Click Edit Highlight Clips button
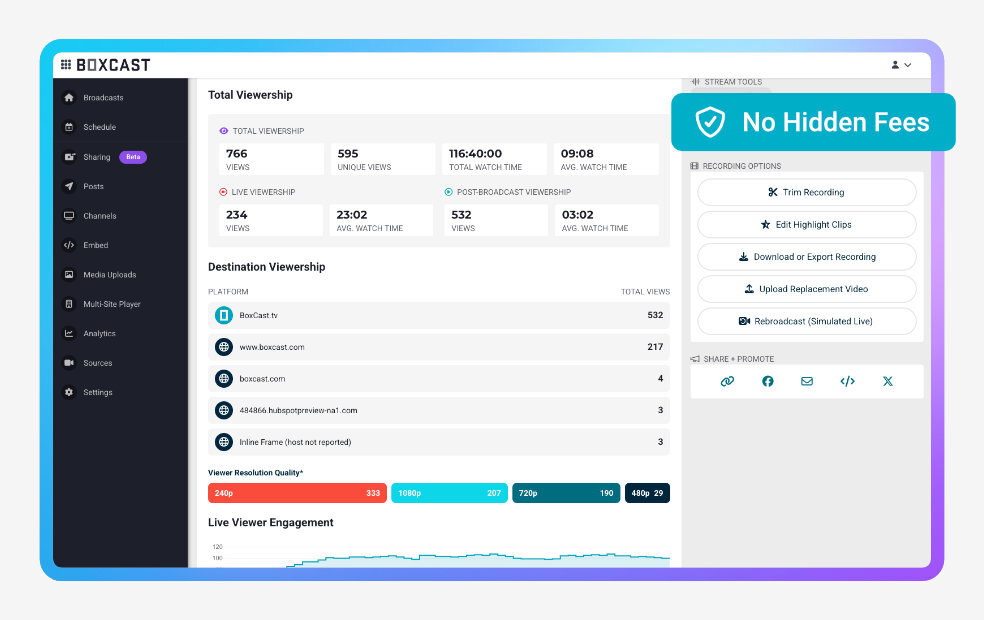The image size is (984, 620). [x=806, y=225]
